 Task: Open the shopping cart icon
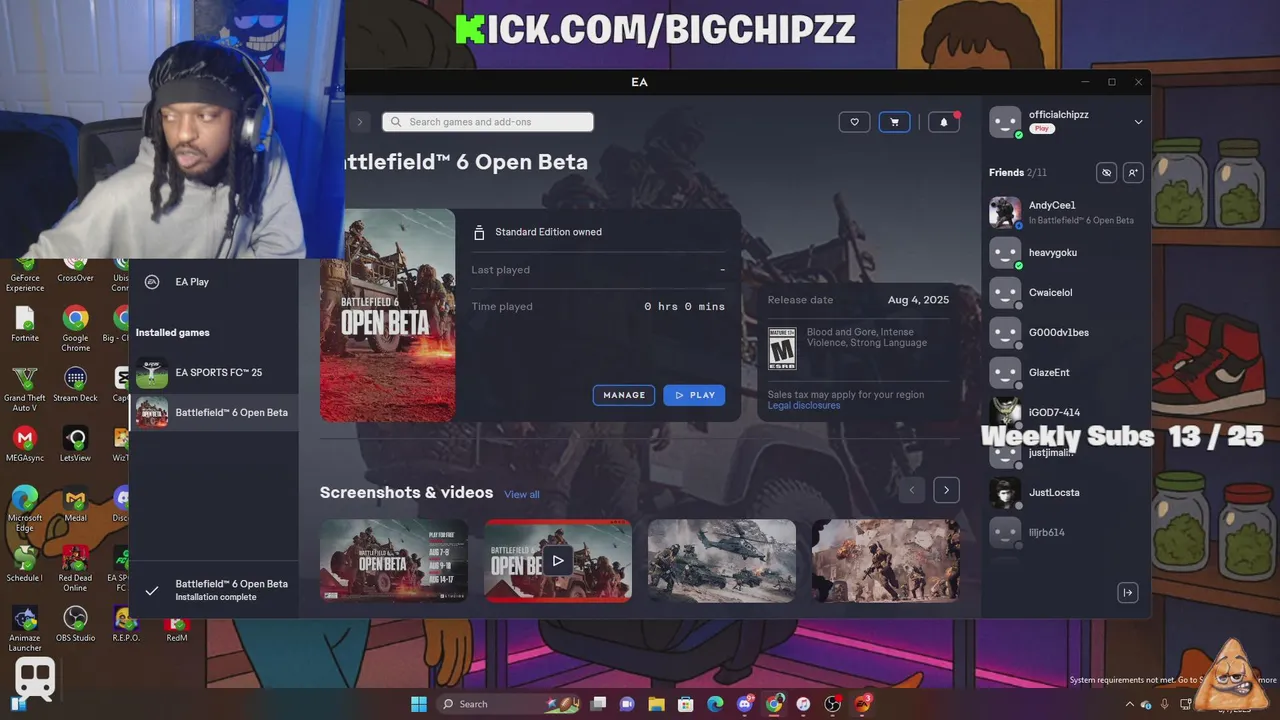tap(894, 122)
